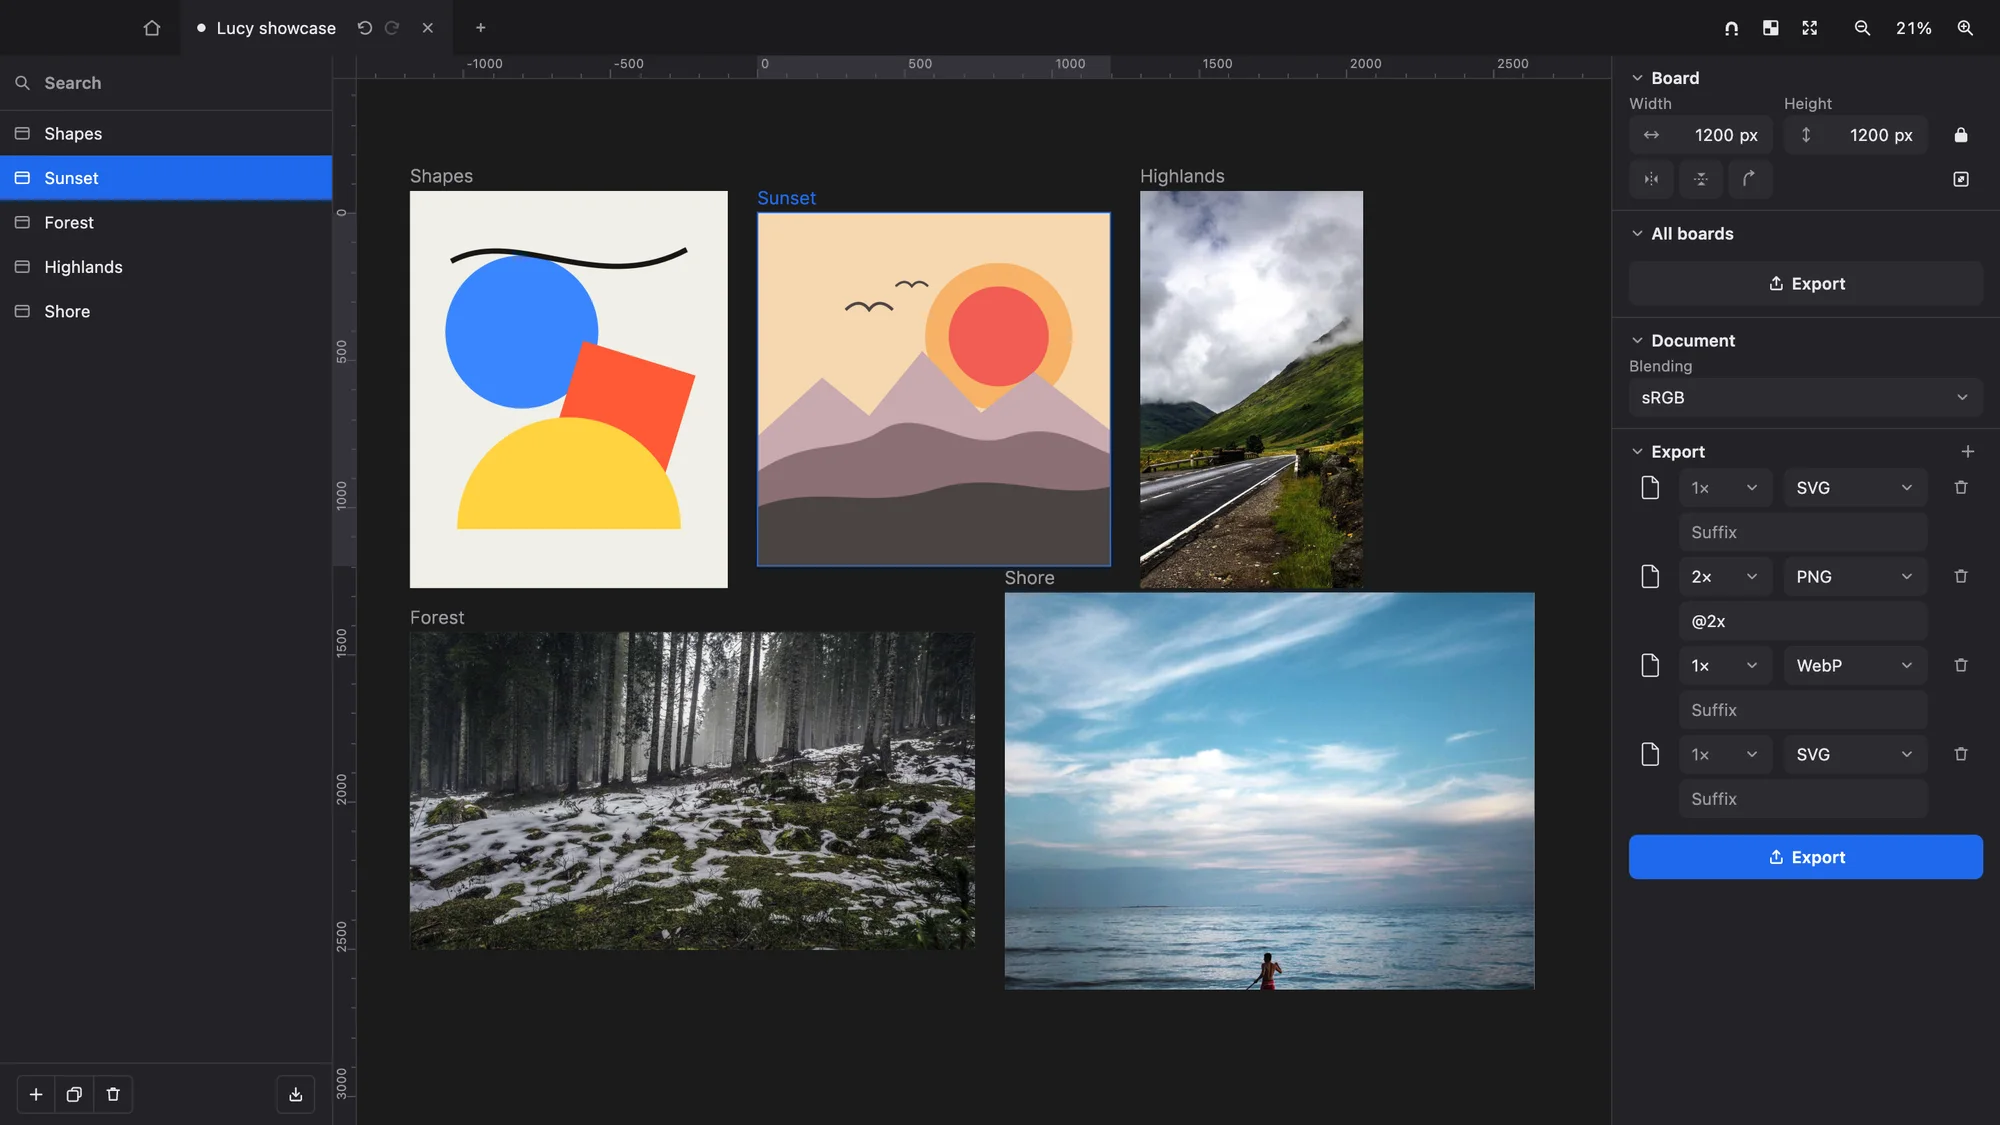The image size is (2000, 1125).
Task: Collapse the Document section
Action: (x=1637, y=341)
